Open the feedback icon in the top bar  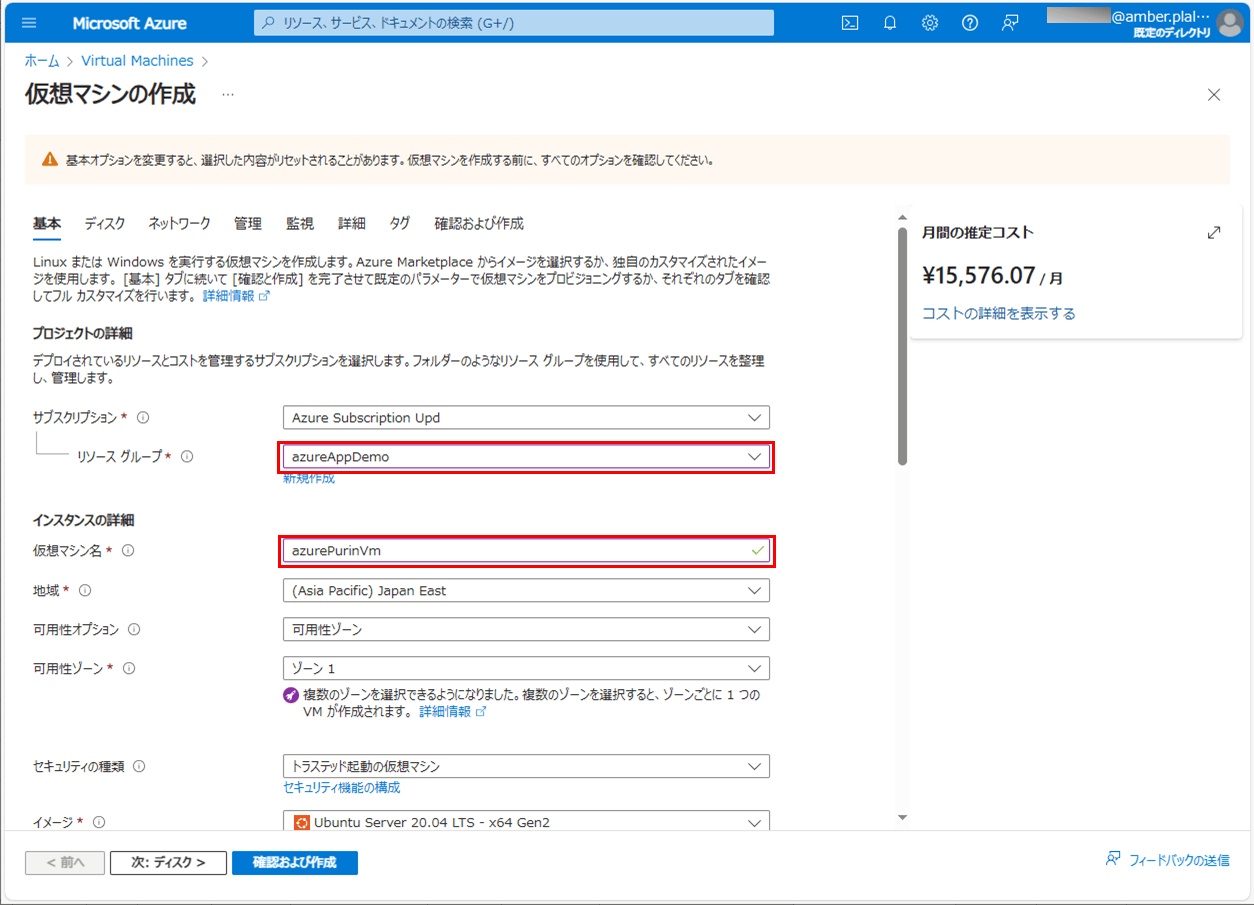coord(1010,23)
